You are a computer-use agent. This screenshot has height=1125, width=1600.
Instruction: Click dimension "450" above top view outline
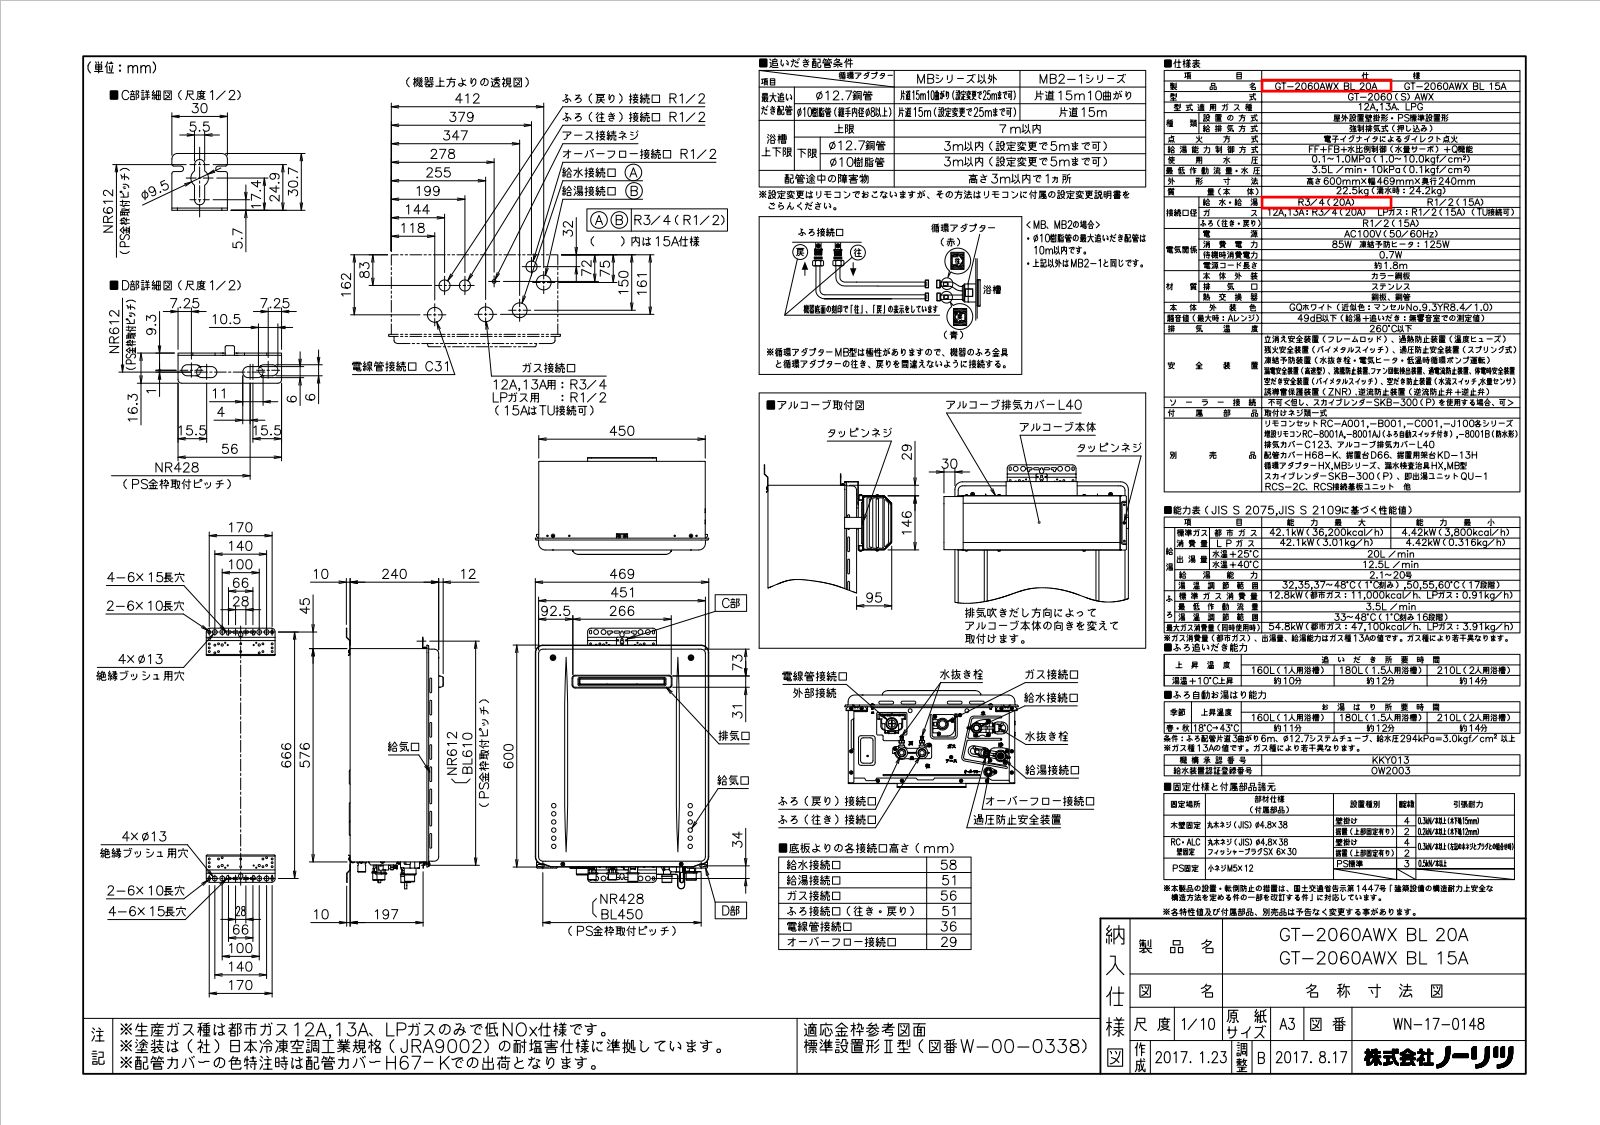(621, 432)
